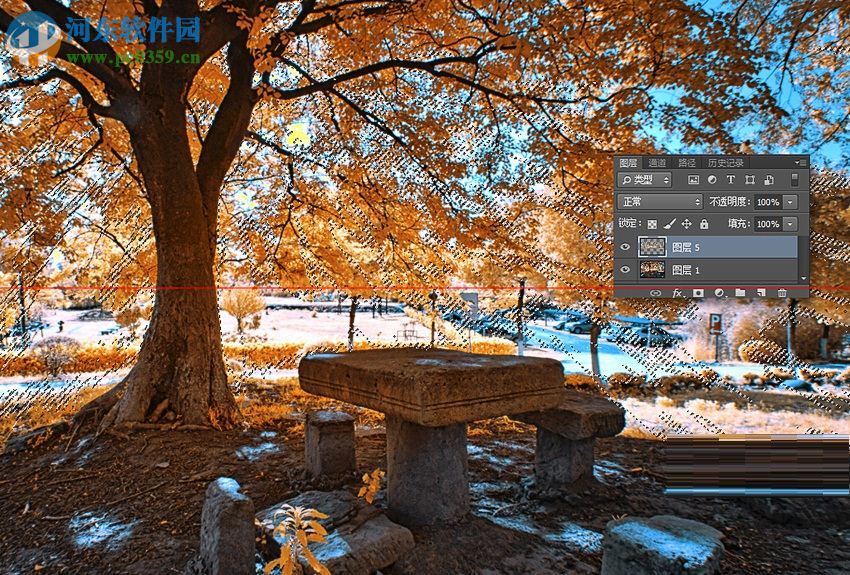Open the 填充 fill slider arrow
850x575 pixels.
[790, 224]
